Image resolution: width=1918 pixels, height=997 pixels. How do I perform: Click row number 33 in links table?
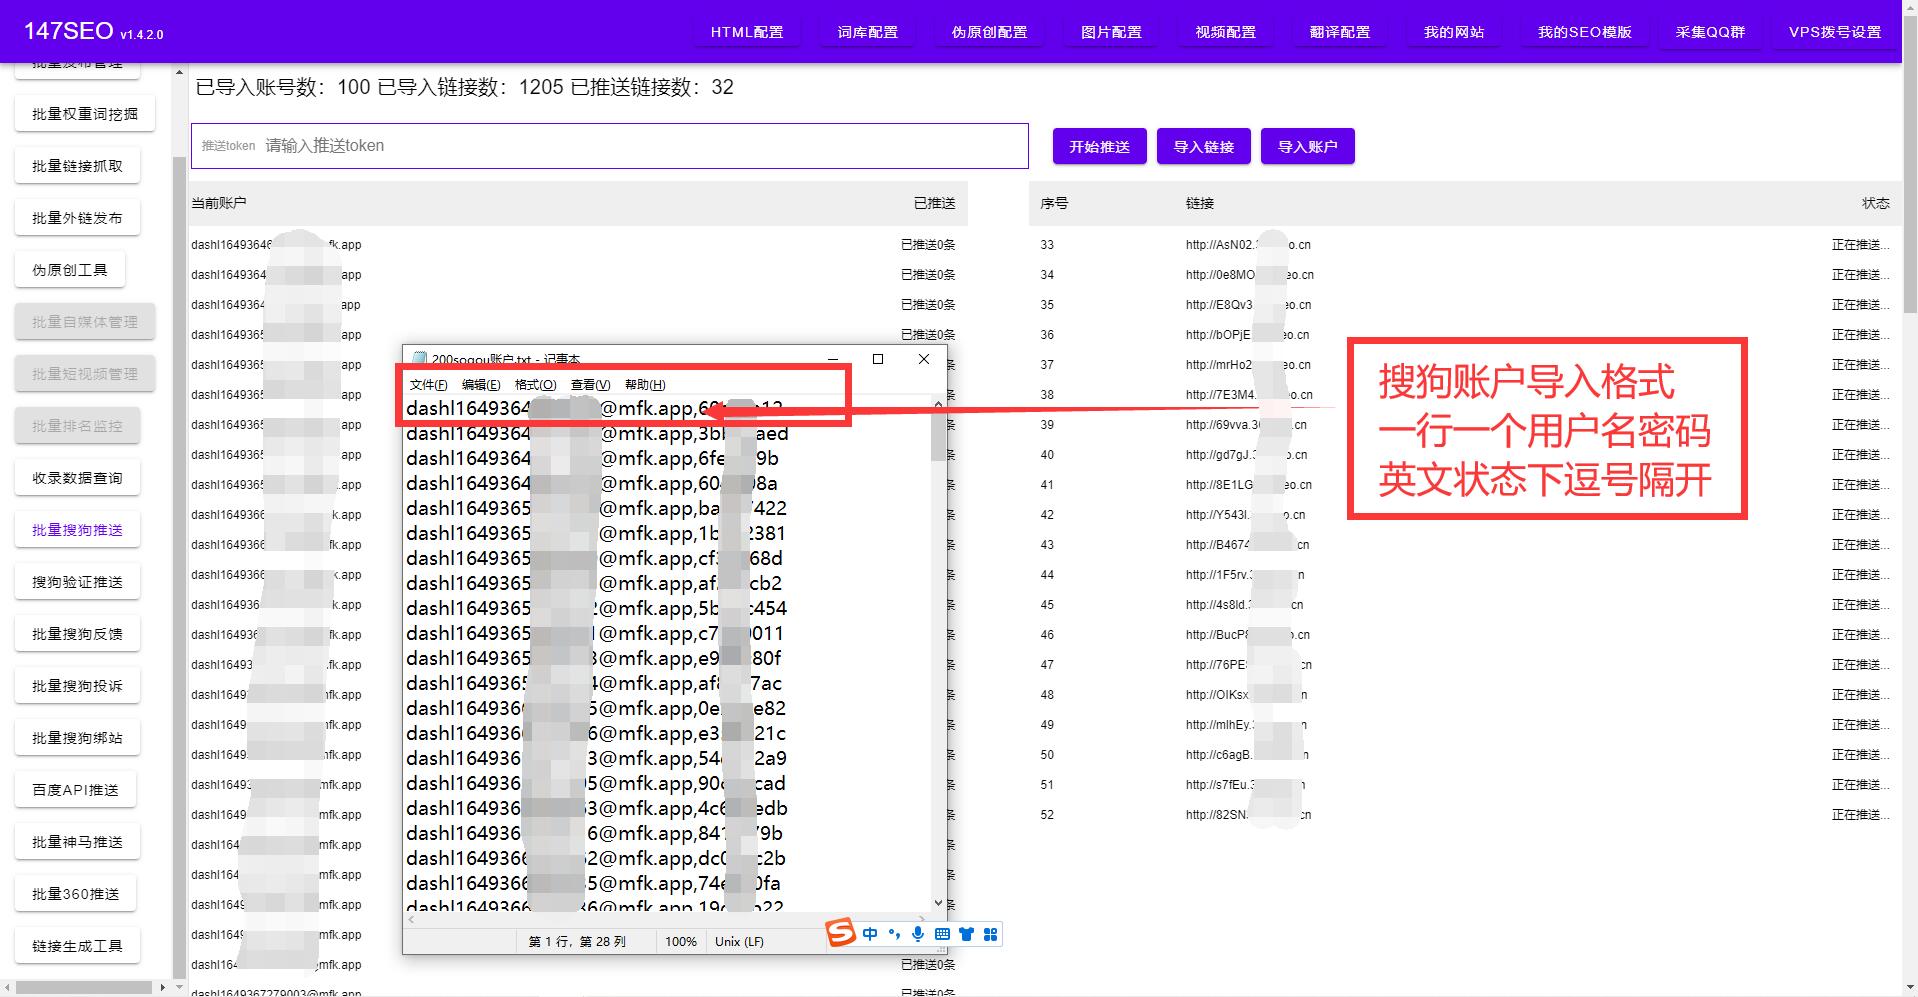tap(1047, 245)
